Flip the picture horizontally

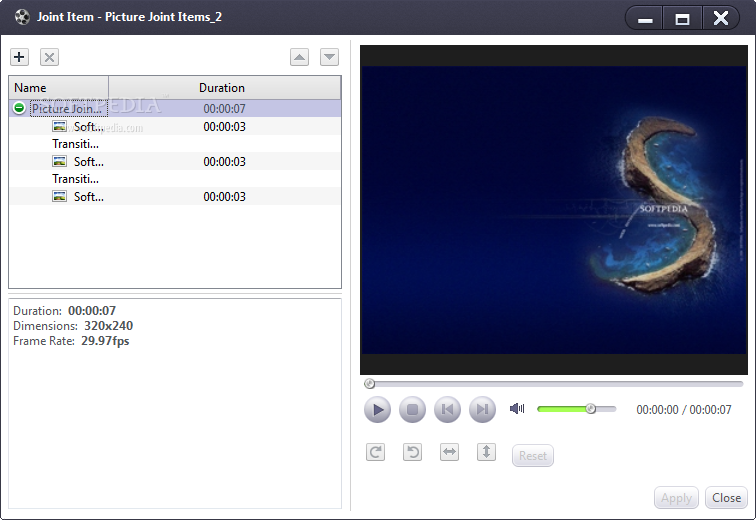pyautogui.click(x=449, y=452)
